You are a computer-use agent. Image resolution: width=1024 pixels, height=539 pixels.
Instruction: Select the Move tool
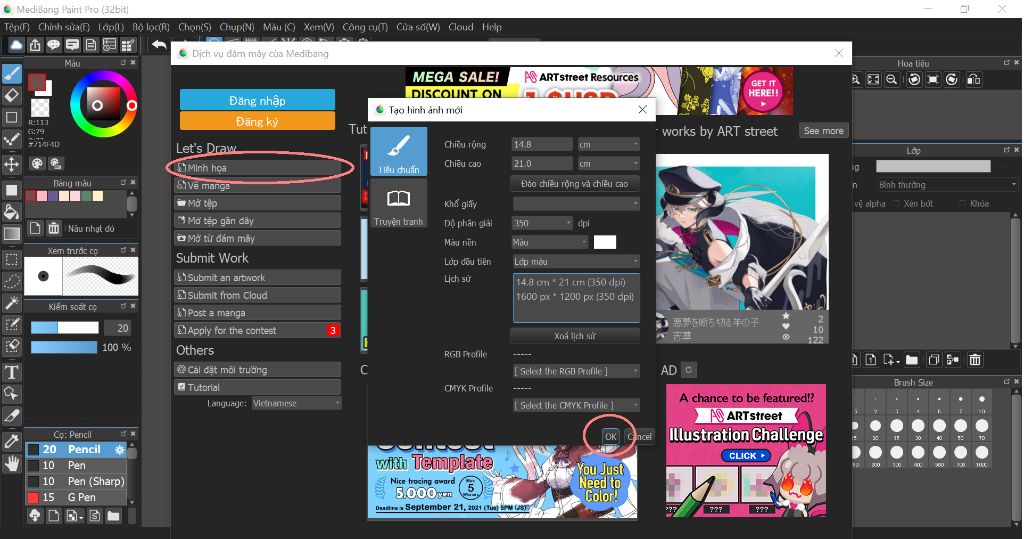click(12, 163)
